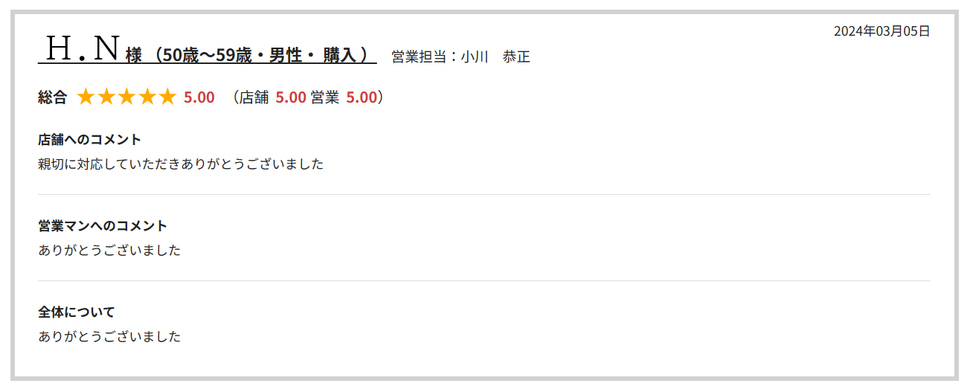This screenshot has height=392, width=970.
Task: Click the 店舗 score 5.00
Action: pos(291,98)
